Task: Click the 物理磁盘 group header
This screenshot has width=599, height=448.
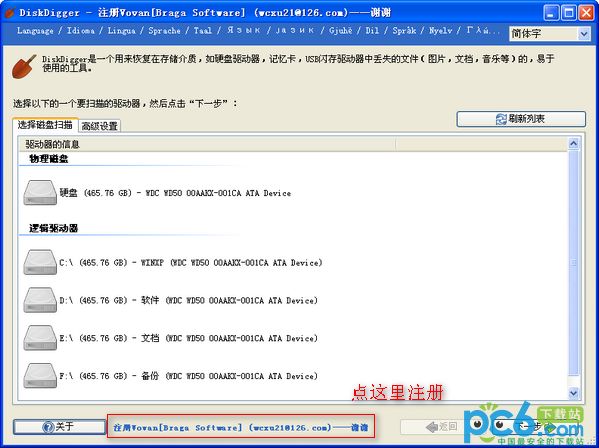Action: click(49, 159)
